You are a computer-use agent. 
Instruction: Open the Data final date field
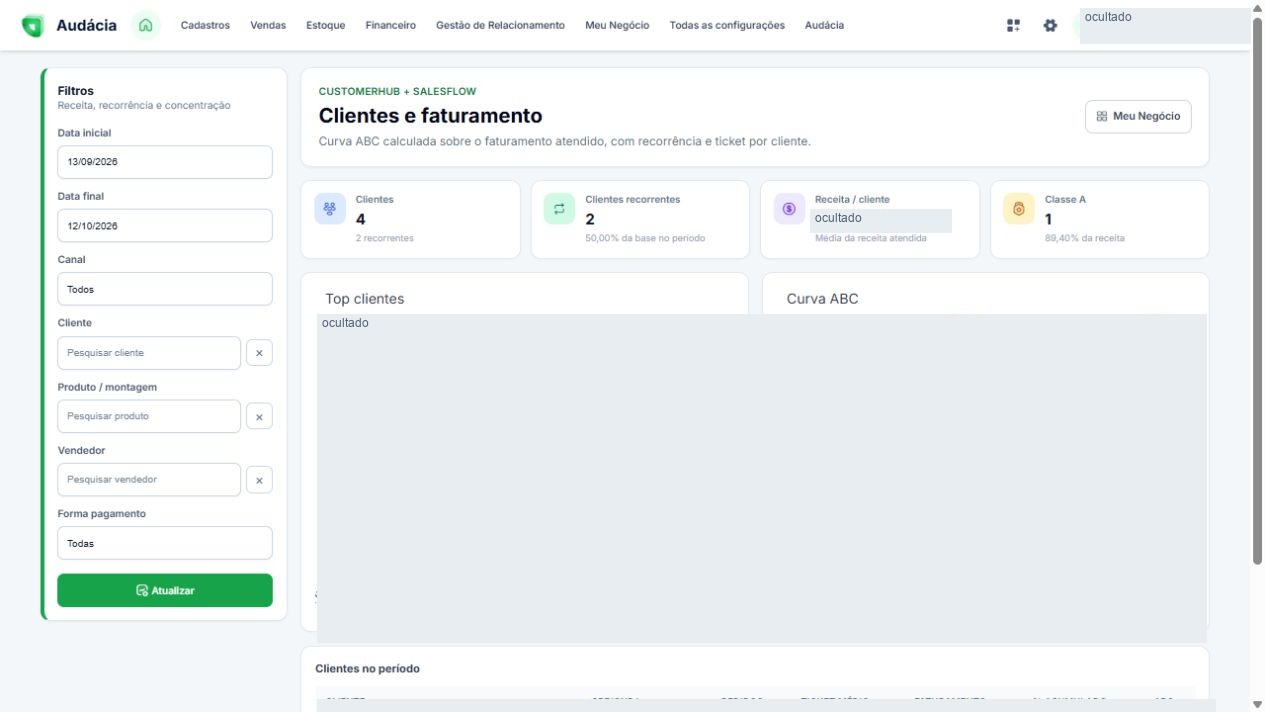[165, 225]
